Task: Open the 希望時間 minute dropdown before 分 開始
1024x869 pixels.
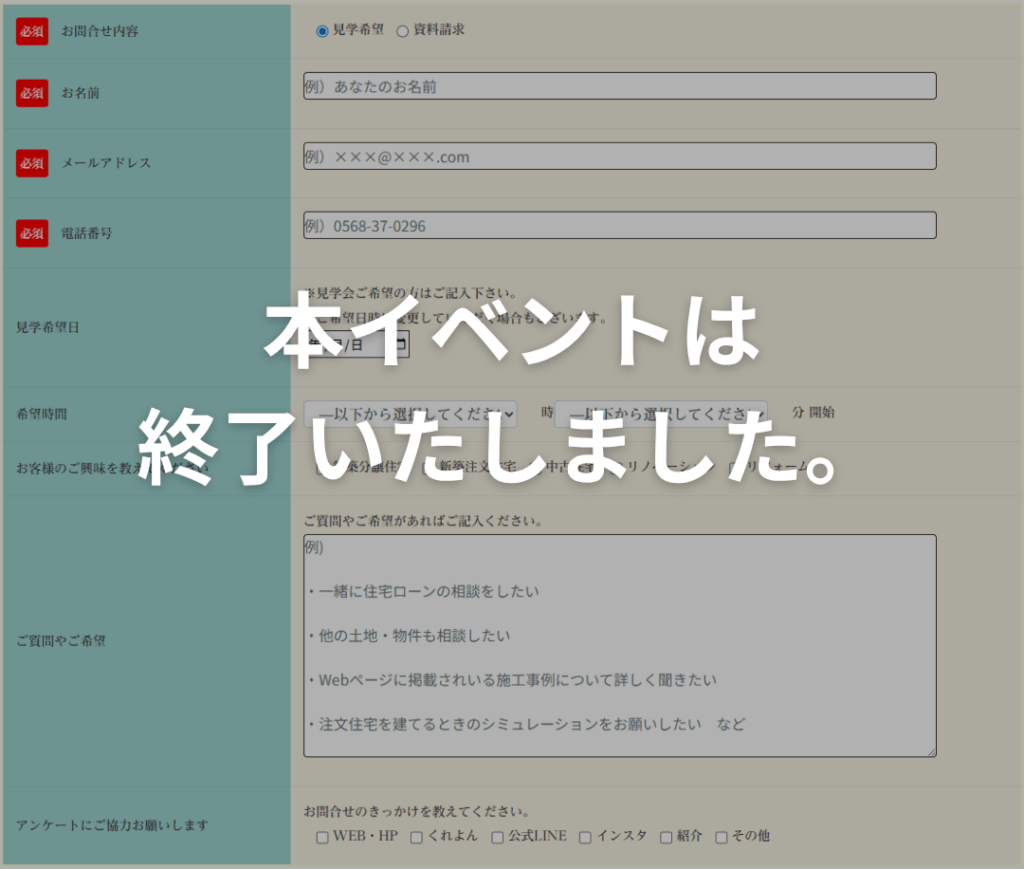Action: coord(661,413)
